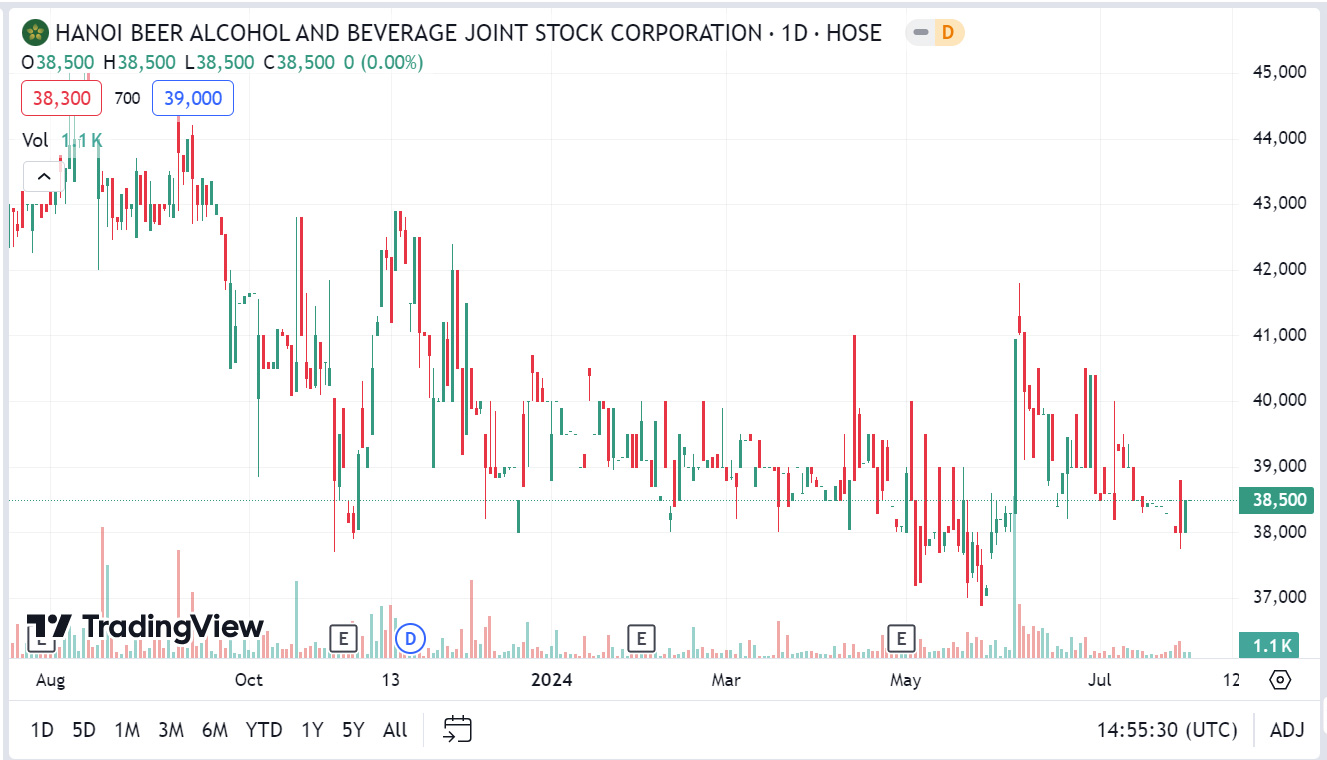Click the green 38,500 price tag

coord(1276,500)
